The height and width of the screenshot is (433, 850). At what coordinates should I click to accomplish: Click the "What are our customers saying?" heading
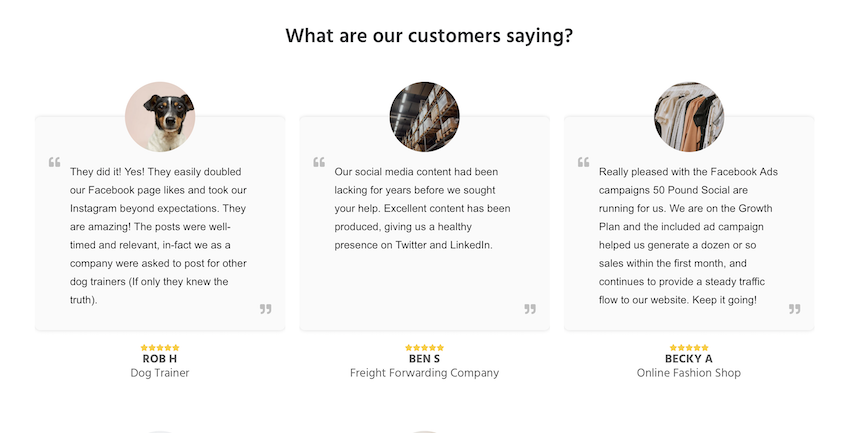429,36
